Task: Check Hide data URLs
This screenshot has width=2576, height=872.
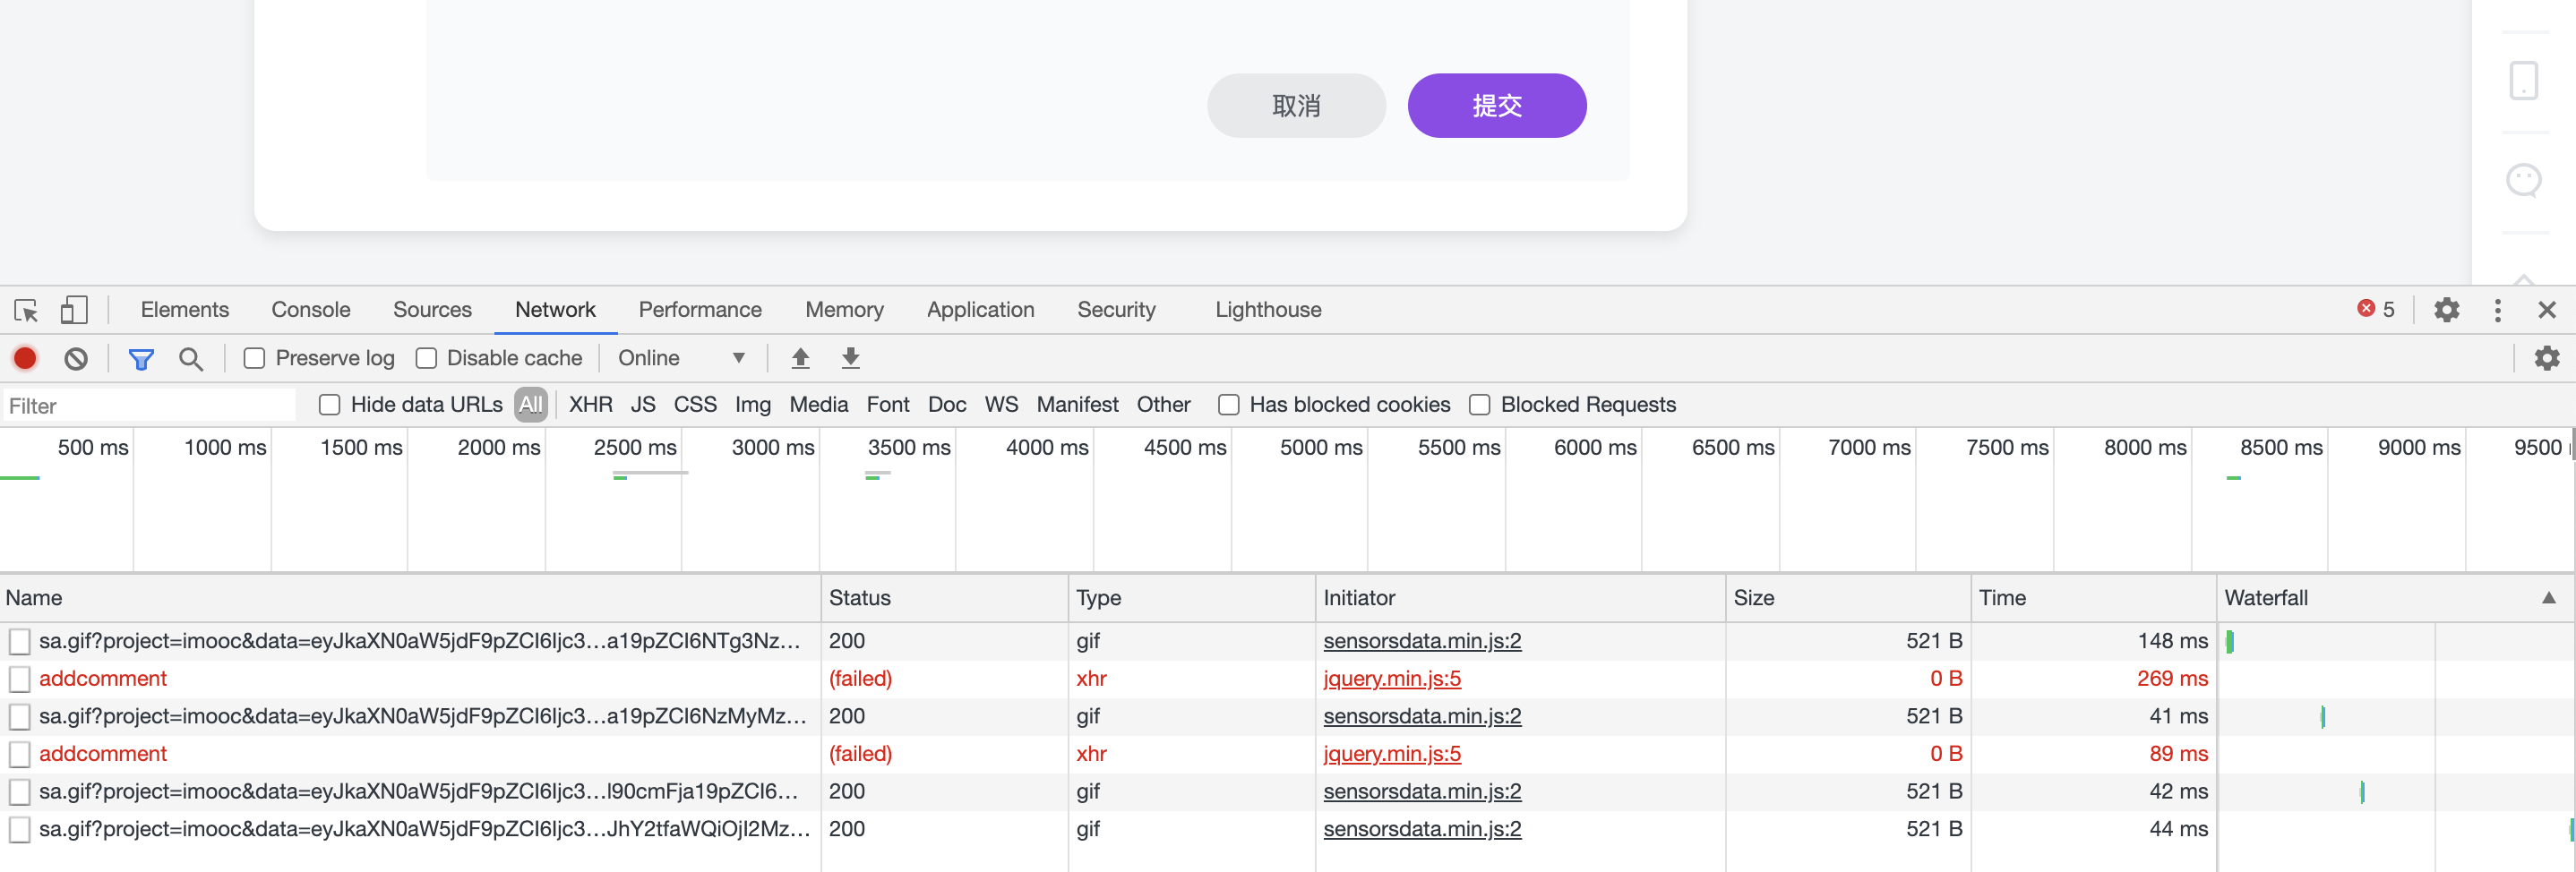Action: coord(329,405)
